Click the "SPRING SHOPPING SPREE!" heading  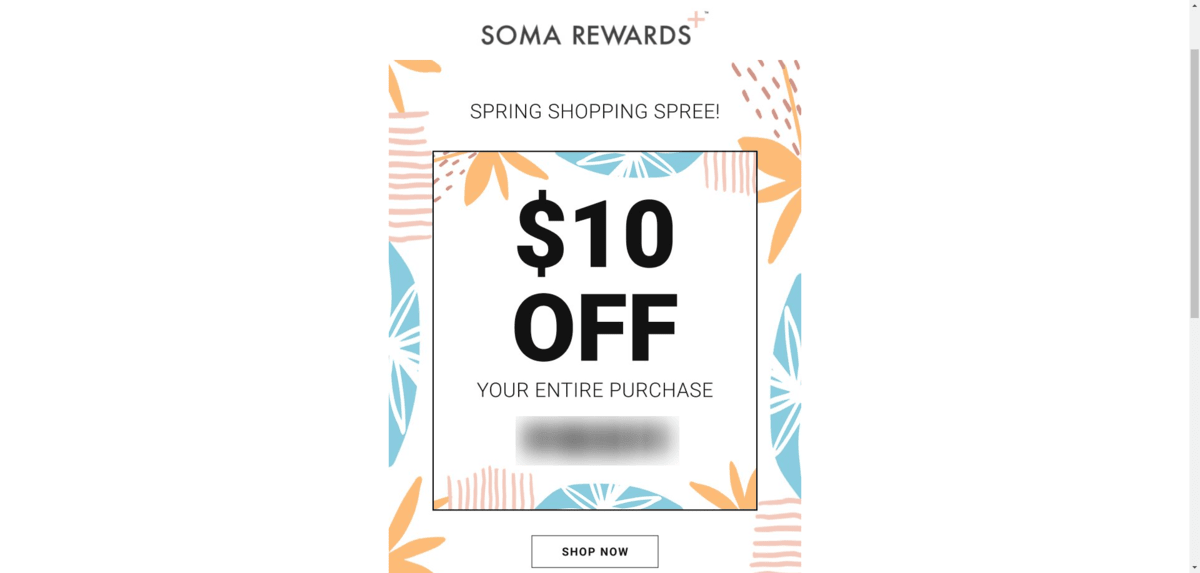click(595, 112)
